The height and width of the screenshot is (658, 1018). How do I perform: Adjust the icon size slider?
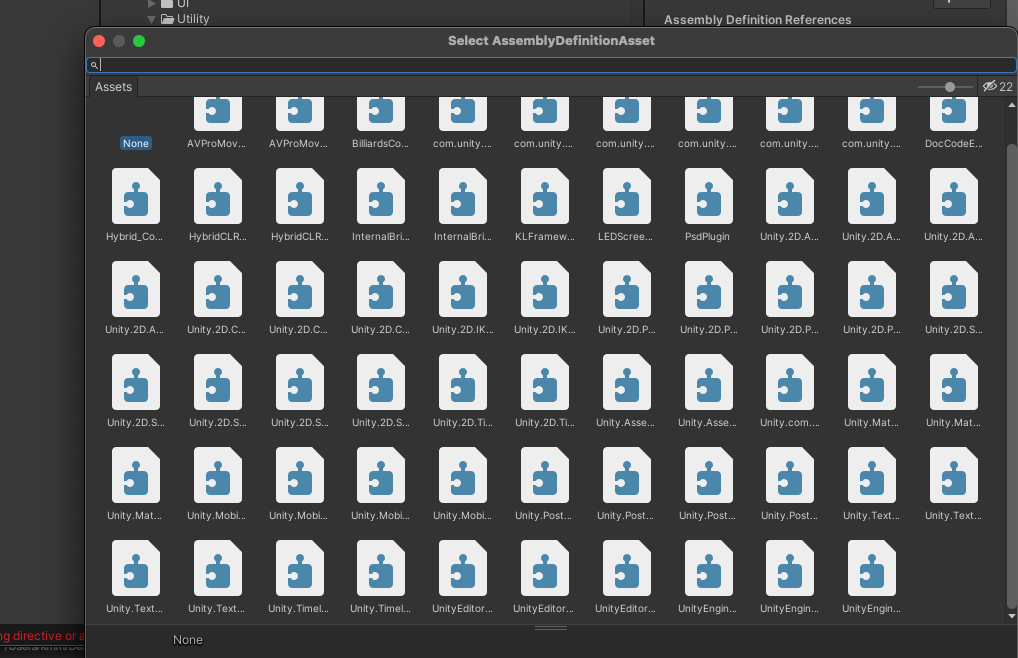coord(949,87)
